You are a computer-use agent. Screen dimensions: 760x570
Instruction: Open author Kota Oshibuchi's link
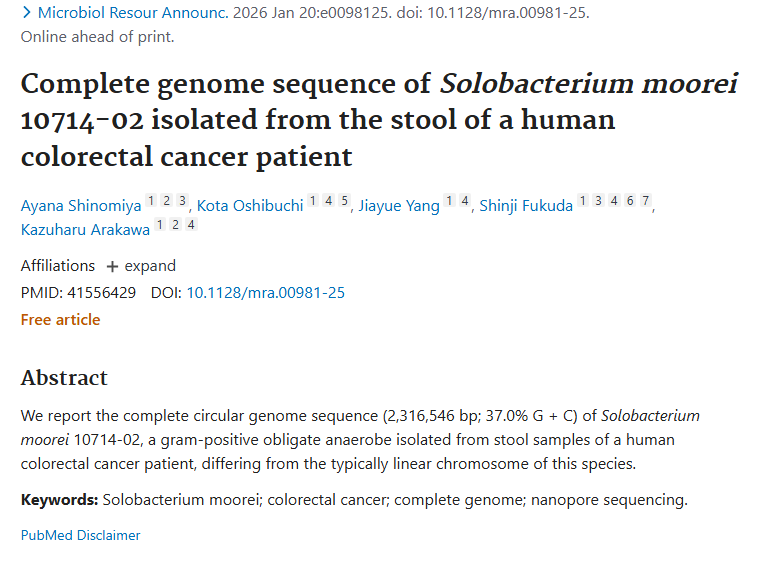point(250,206)
